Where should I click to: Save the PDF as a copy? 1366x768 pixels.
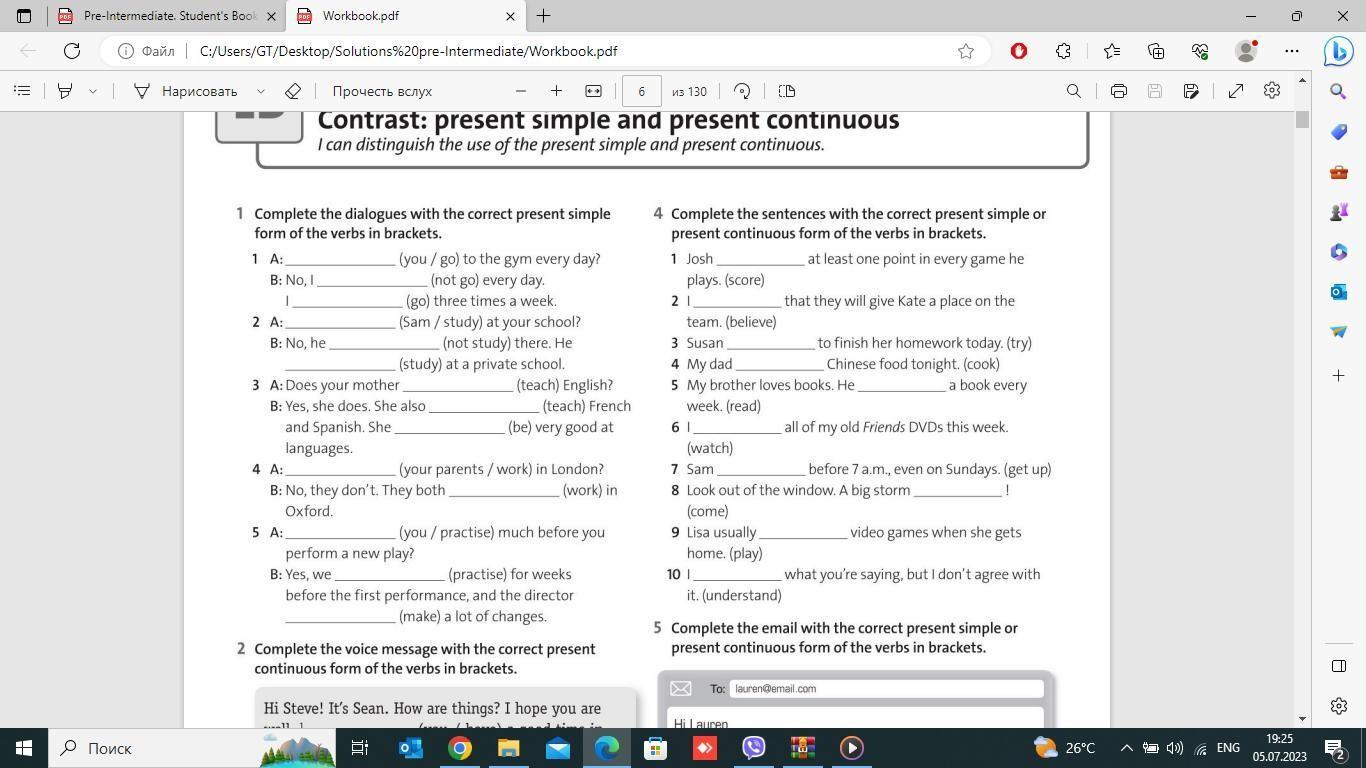(1191, 91)
